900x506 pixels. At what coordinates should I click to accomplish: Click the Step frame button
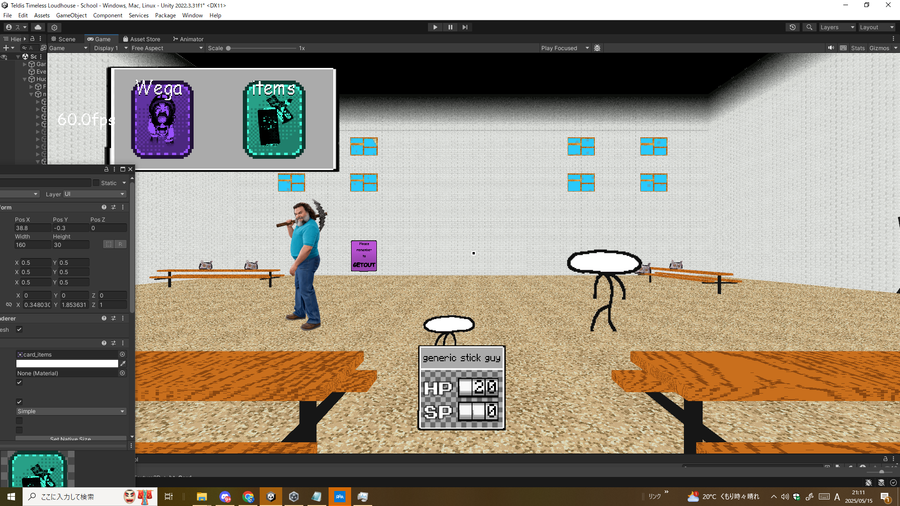pos(465,27)
